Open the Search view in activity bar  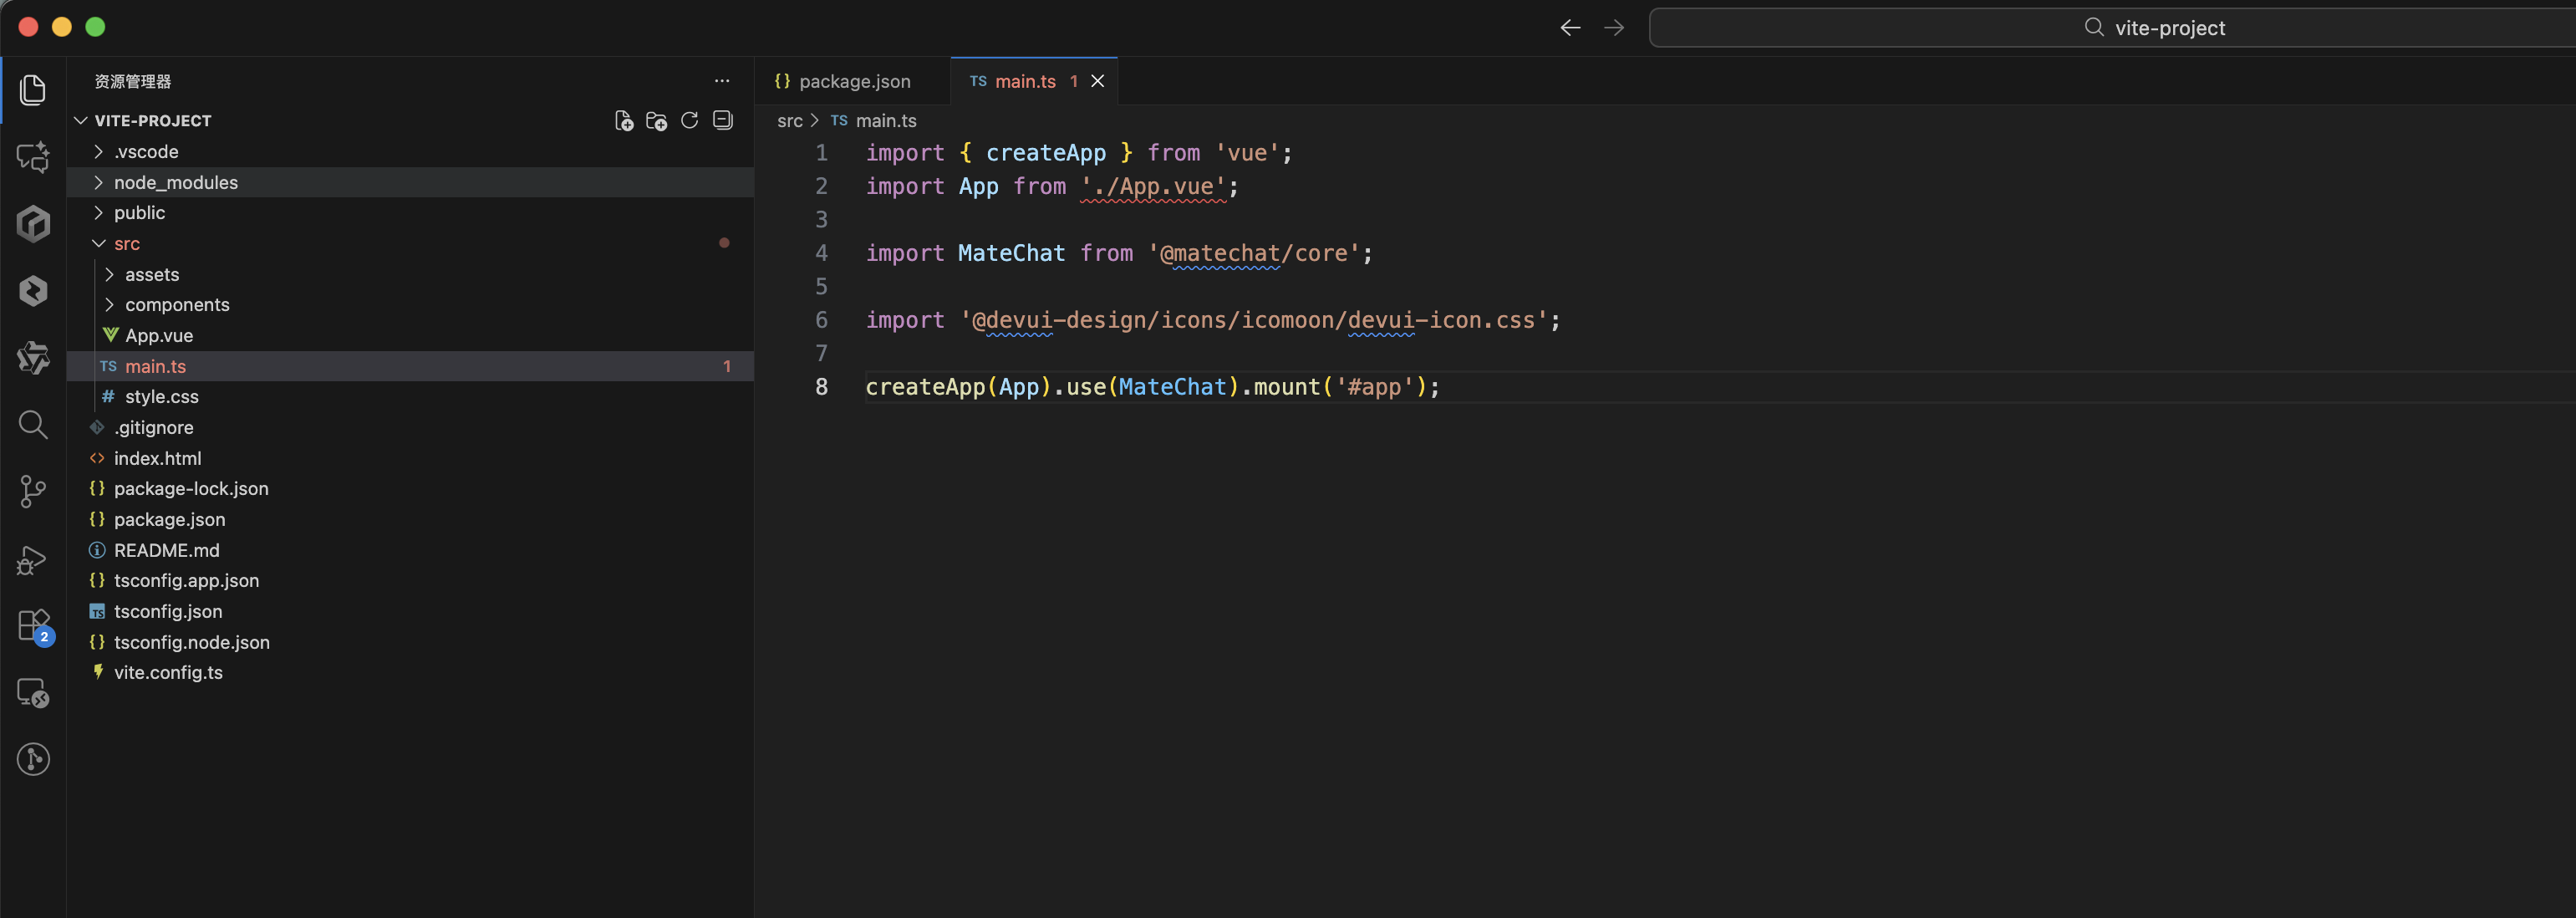point(33,425)
